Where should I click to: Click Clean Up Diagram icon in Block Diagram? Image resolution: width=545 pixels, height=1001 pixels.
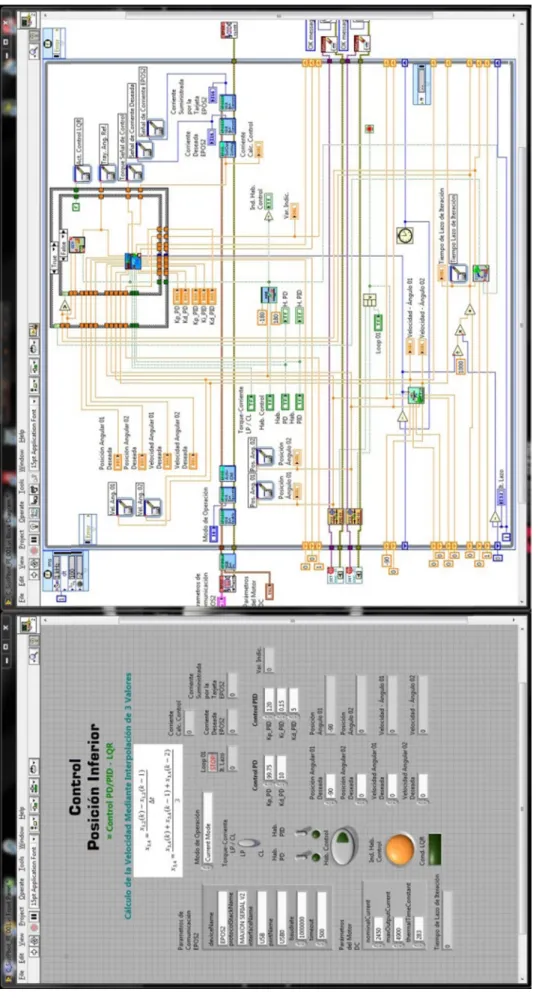coord(34,329)
